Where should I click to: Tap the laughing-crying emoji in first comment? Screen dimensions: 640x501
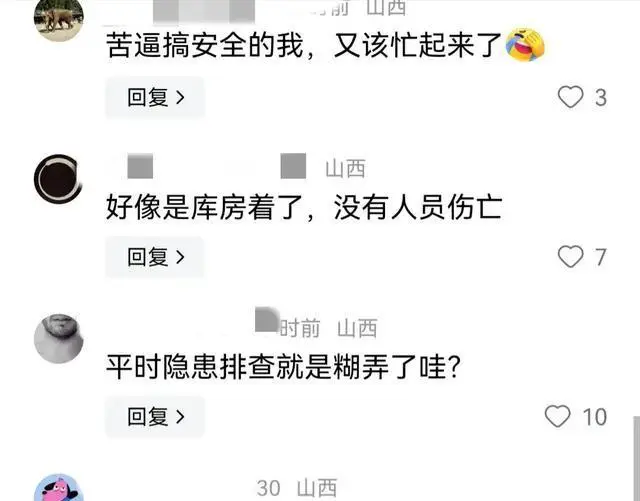pos(525,45)
